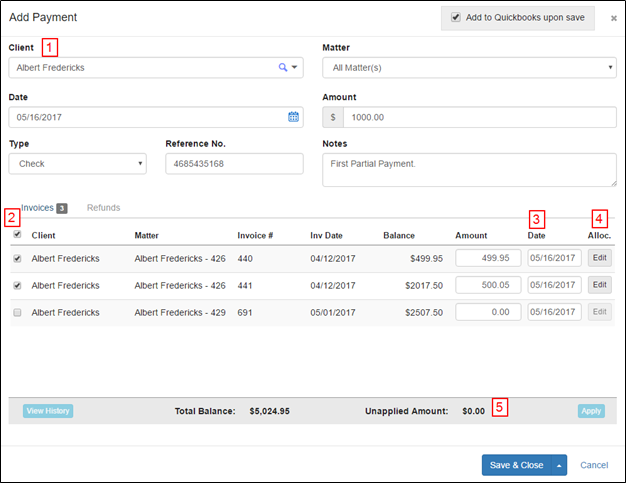Click invoice date 05/01/2017 cell
This screenshot has width=626, height=483.
click(x=333, y=313)
